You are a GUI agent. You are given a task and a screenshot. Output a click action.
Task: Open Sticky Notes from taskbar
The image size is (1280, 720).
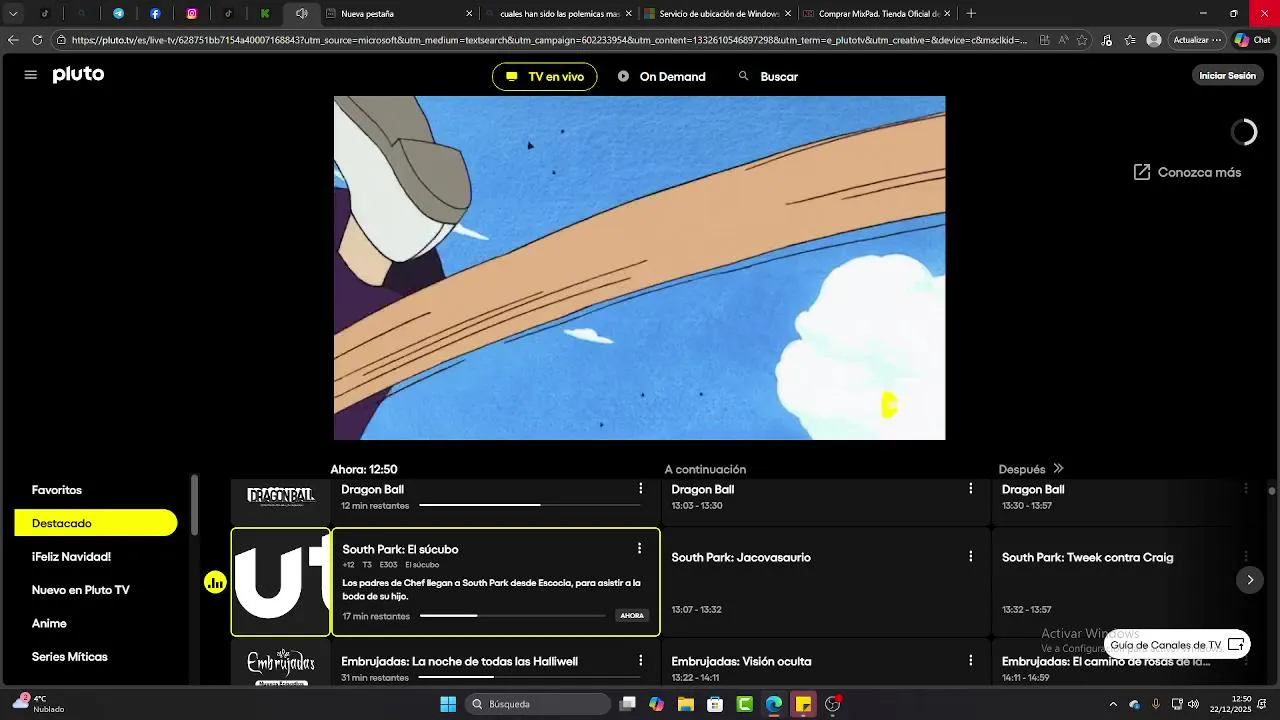click(x=803, y=704)
